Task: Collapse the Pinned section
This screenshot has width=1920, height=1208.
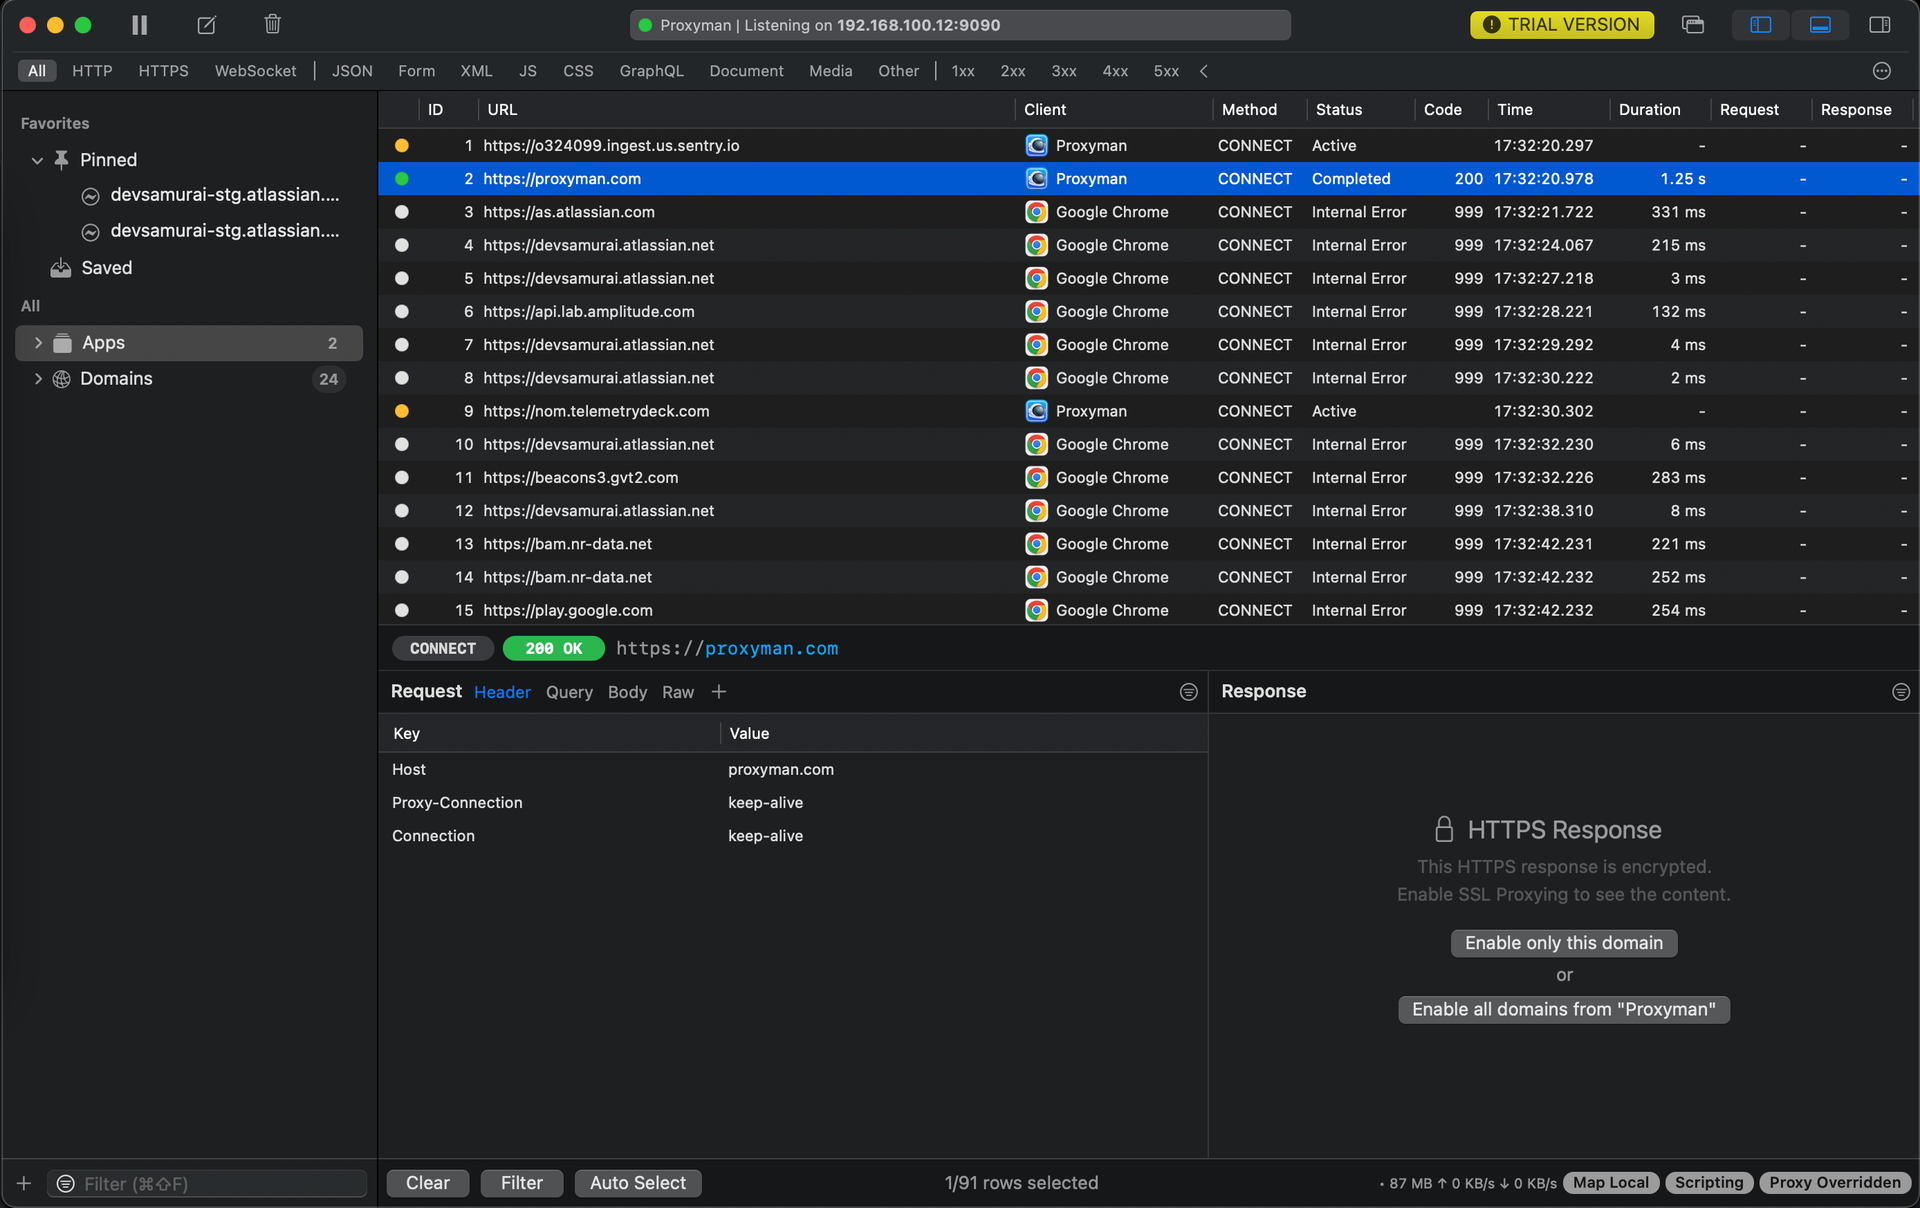Action: coord(37,160)
